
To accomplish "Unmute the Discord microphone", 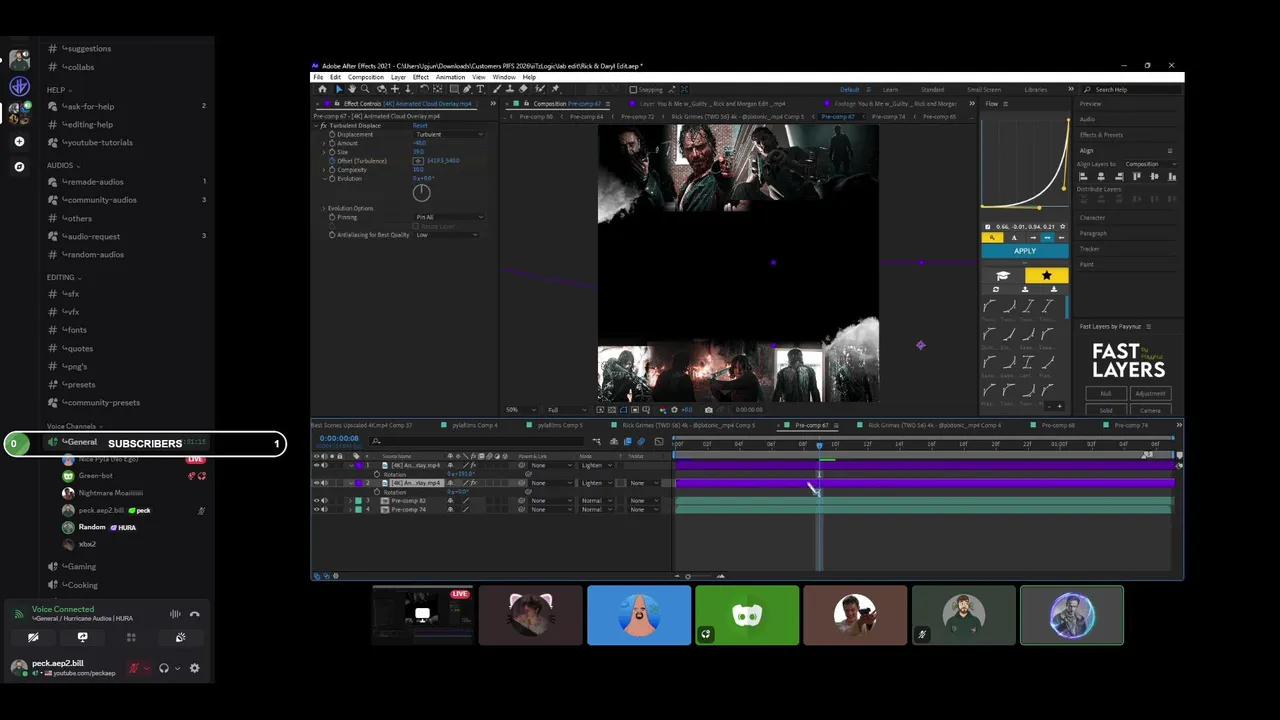I will point(134,668).
